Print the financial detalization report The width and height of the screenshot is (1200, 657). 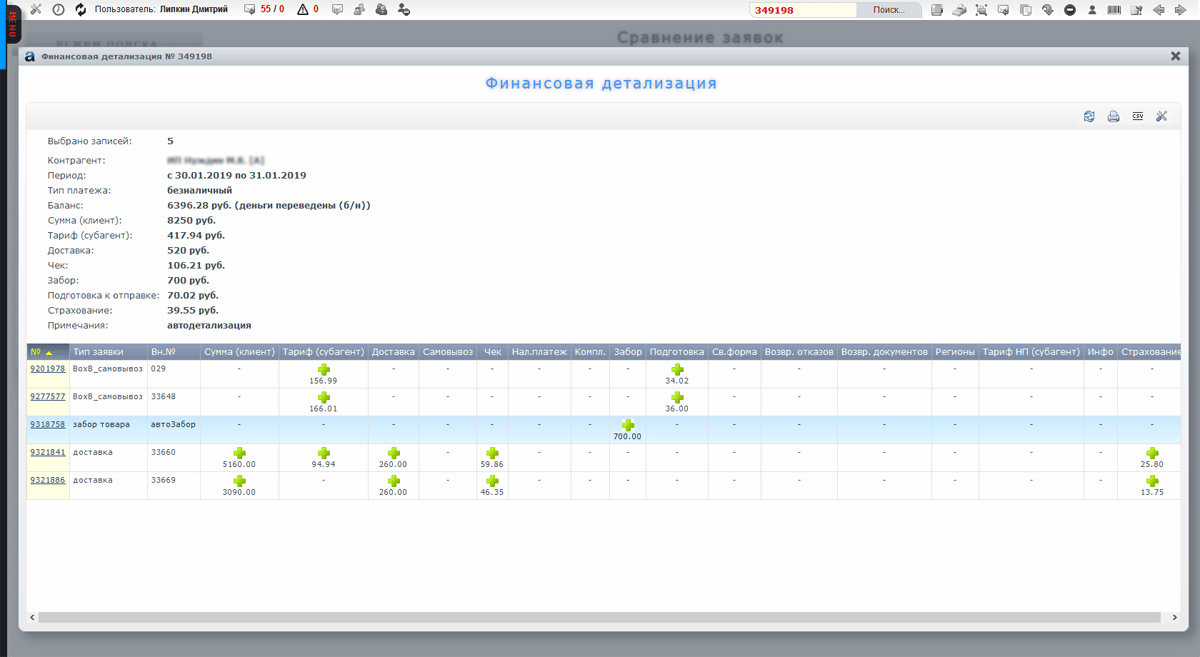coord(1113,117)
